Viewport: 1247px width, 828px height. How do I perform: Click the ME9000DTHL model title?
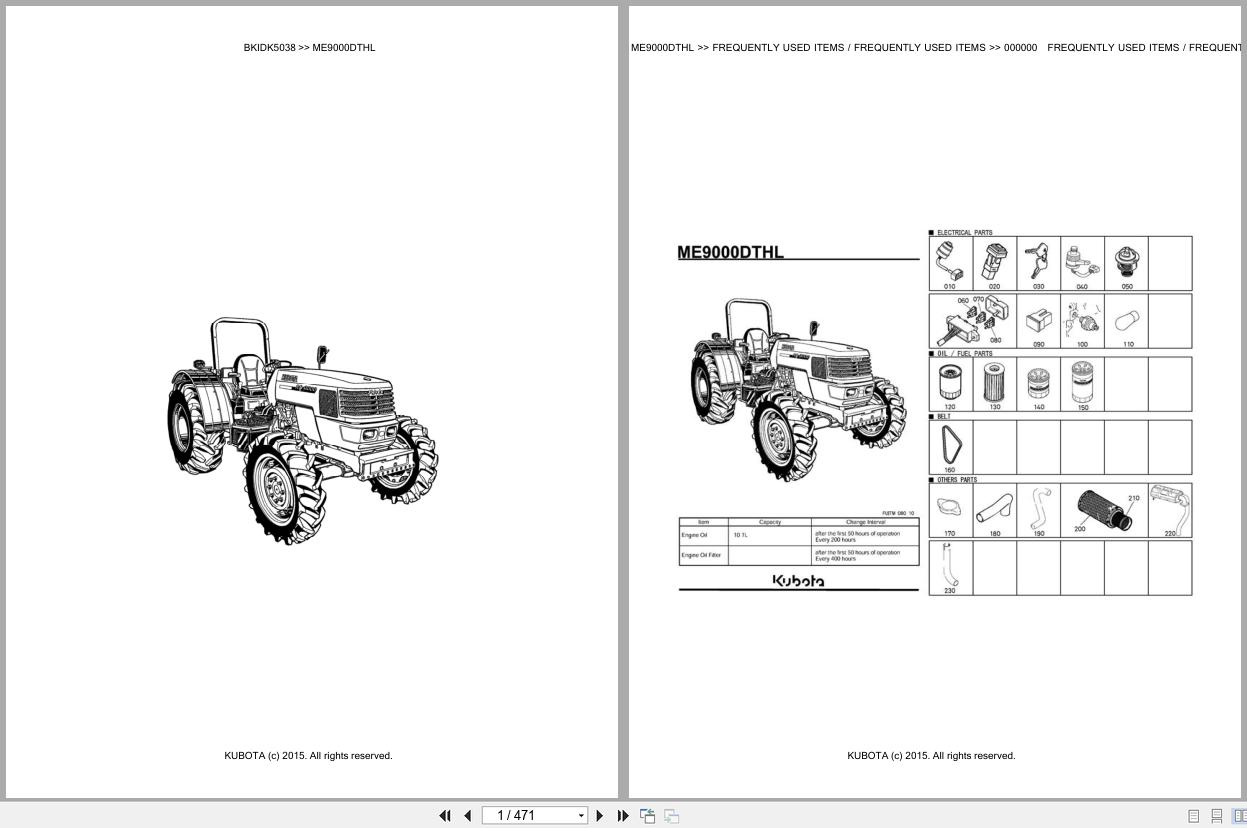[x=730, y=252]
